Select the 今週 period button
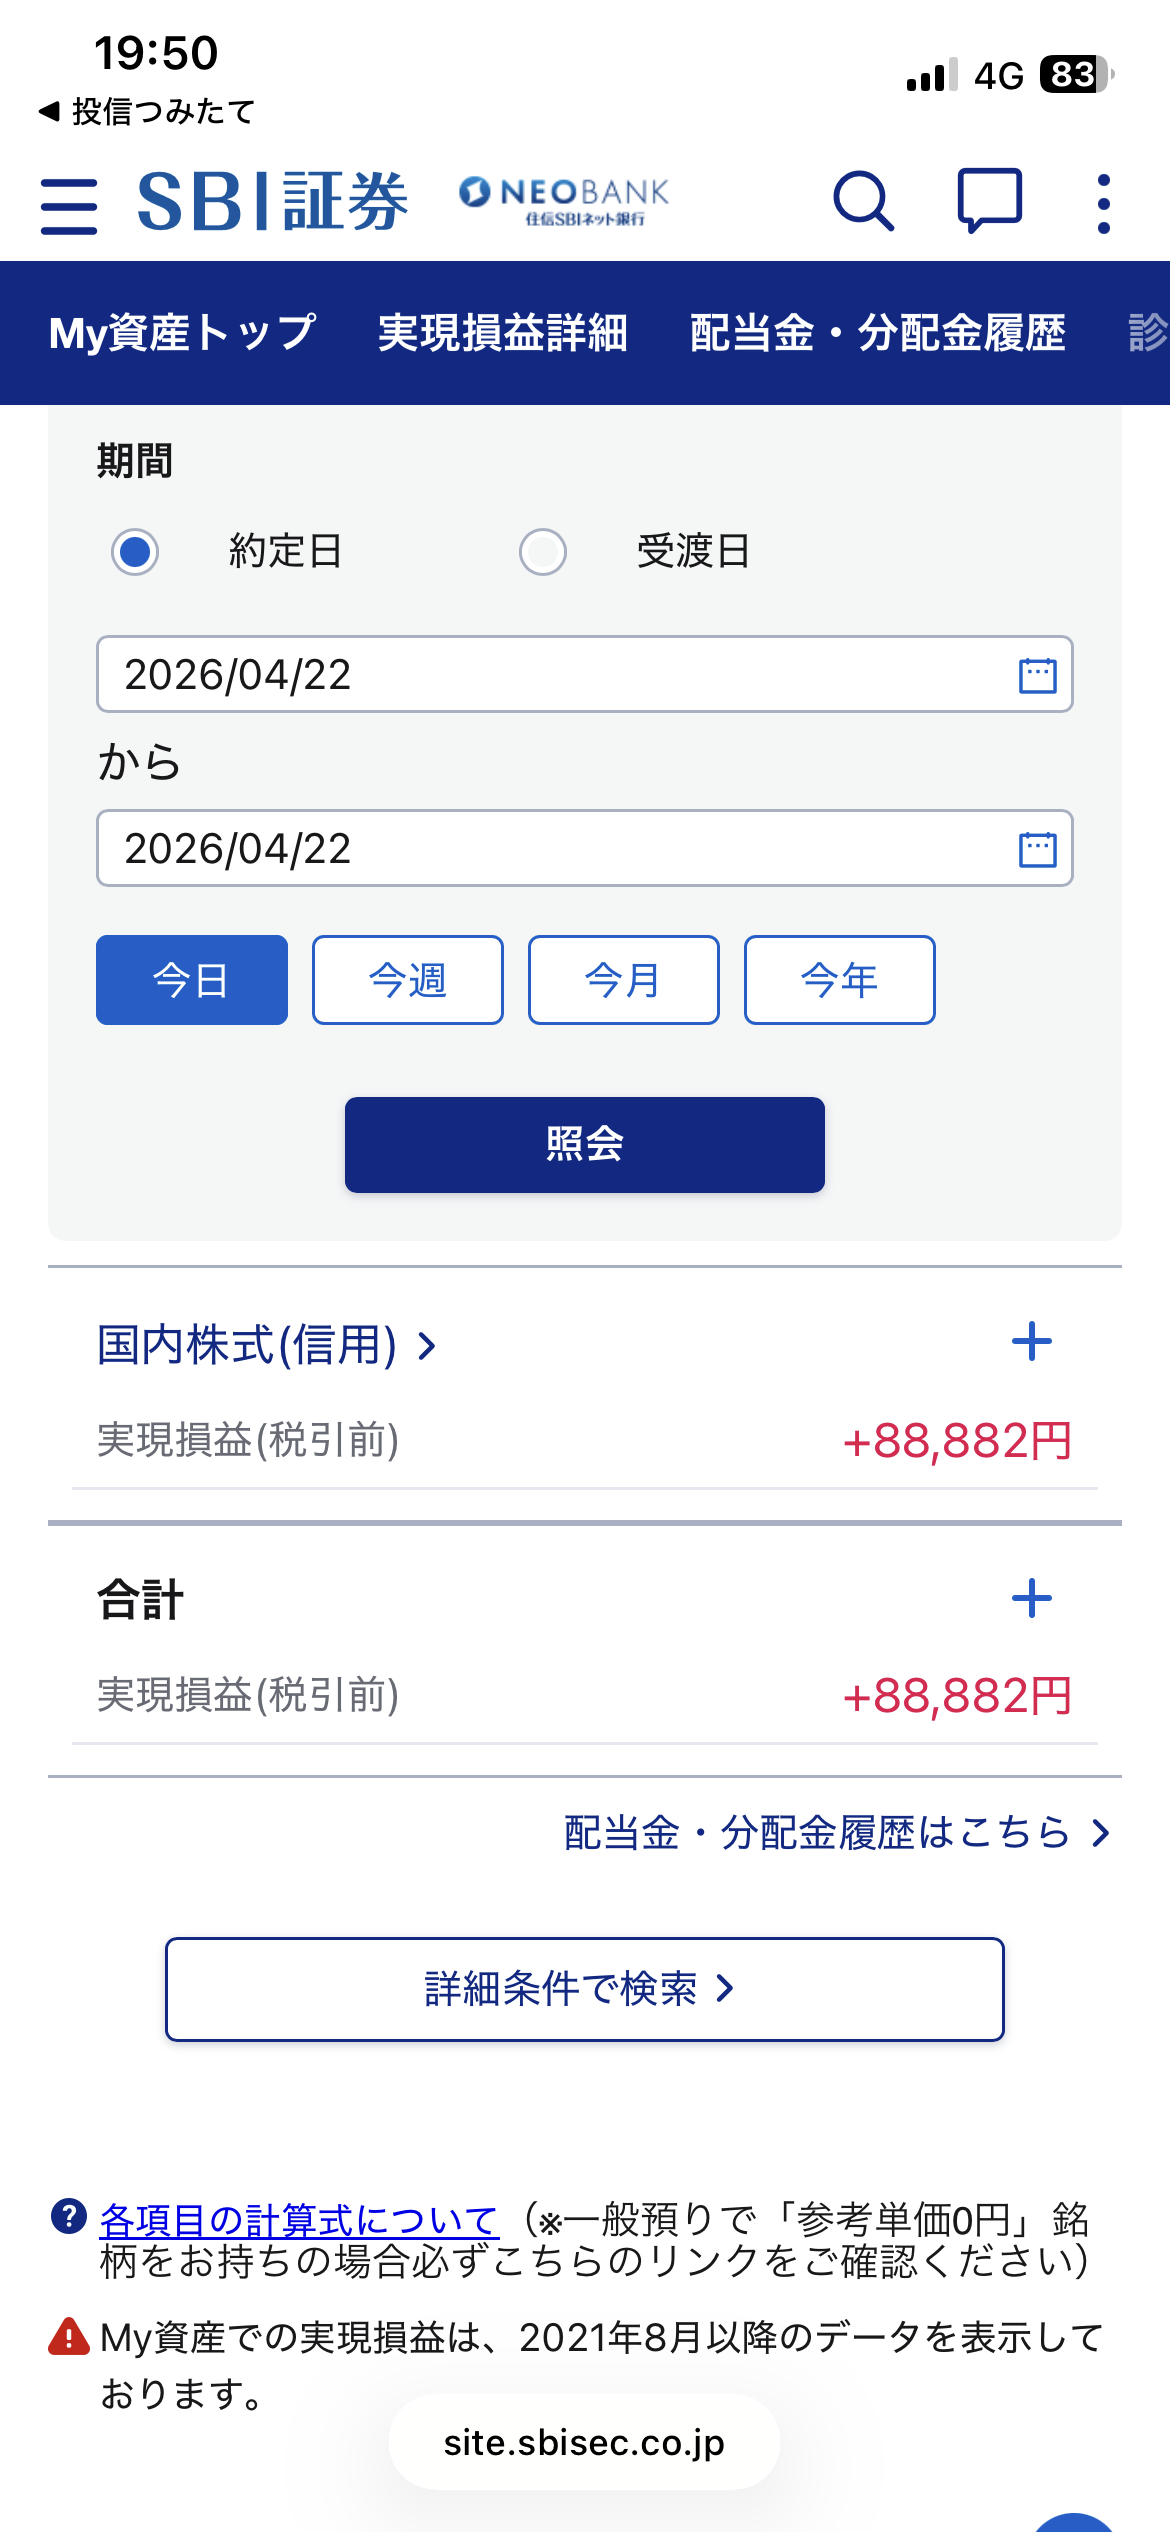This screenshot has height=2532, width=1170. pyautogui.click(x=407, y=980)
